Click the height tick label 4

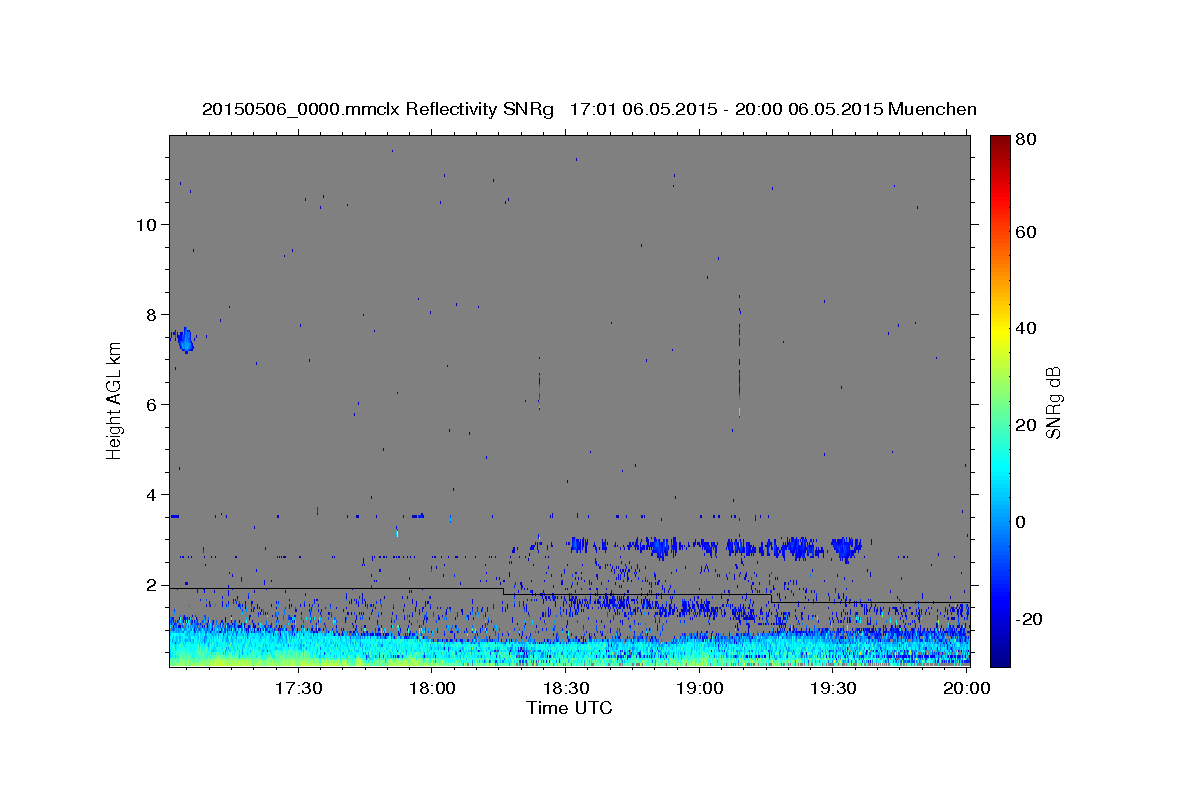point(152,495)
